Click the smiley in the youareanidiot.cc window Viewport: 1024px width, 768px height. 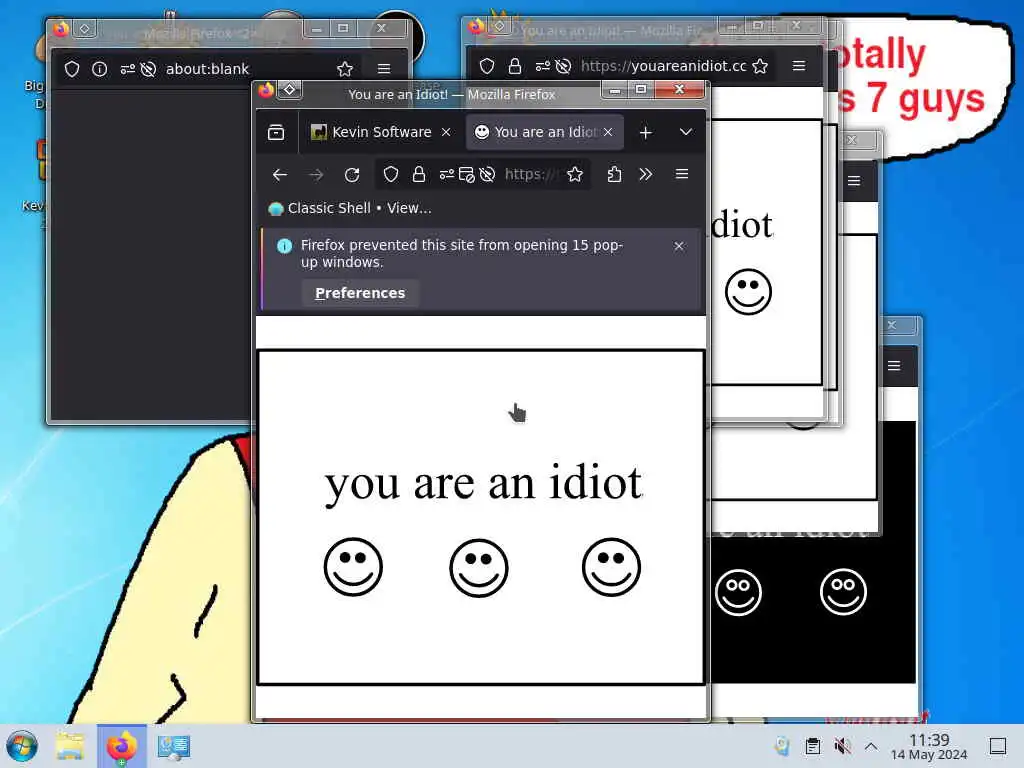click(748, 291)
